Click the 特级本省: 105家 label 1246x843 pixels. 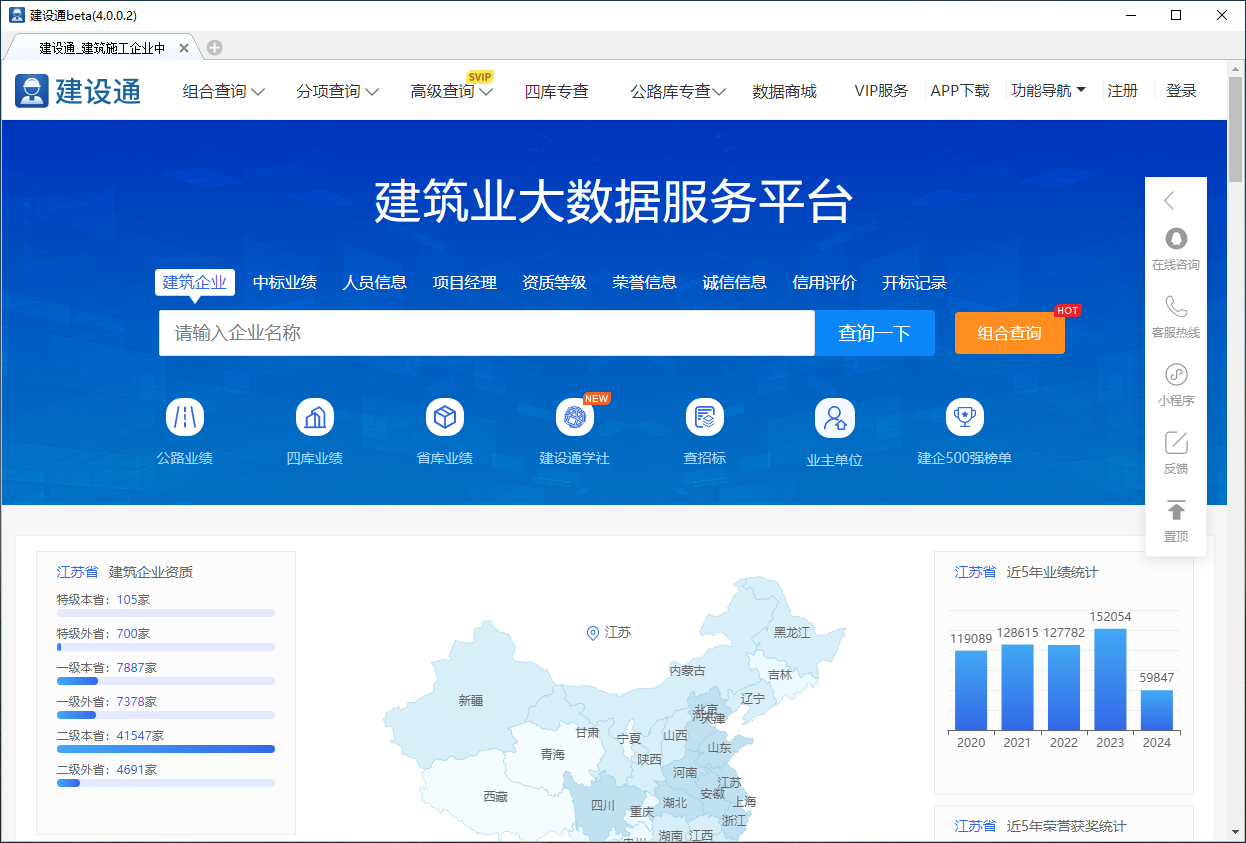tap(103, 600)
